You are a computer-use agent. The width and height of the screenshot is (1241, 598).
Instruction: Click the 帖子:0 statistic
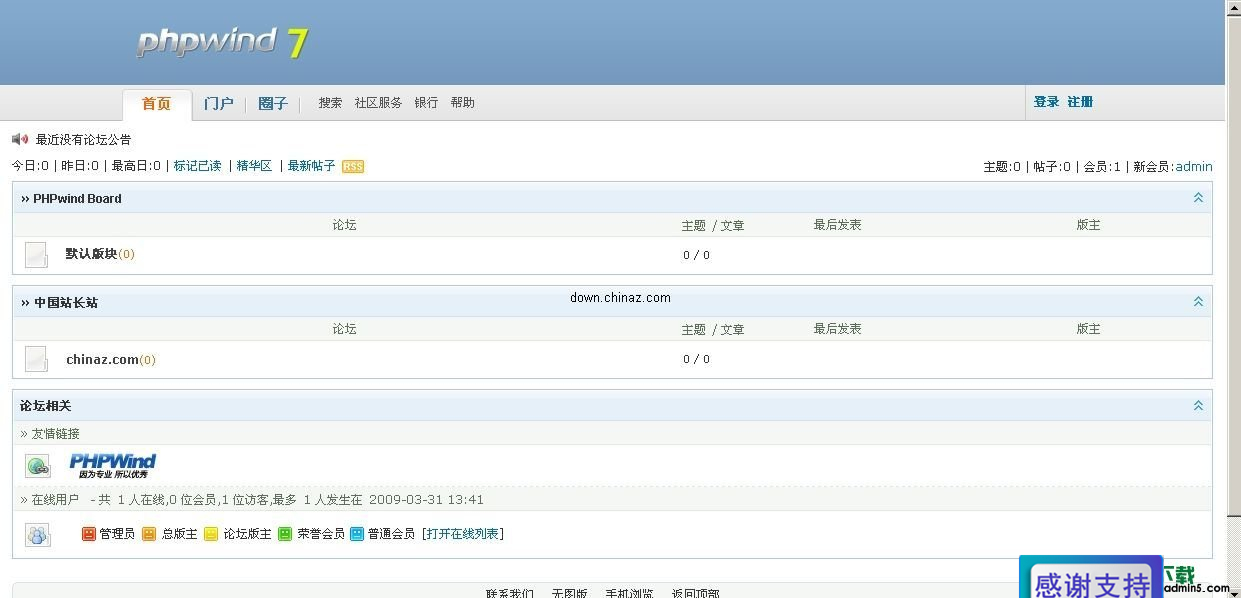[1052, 167]
